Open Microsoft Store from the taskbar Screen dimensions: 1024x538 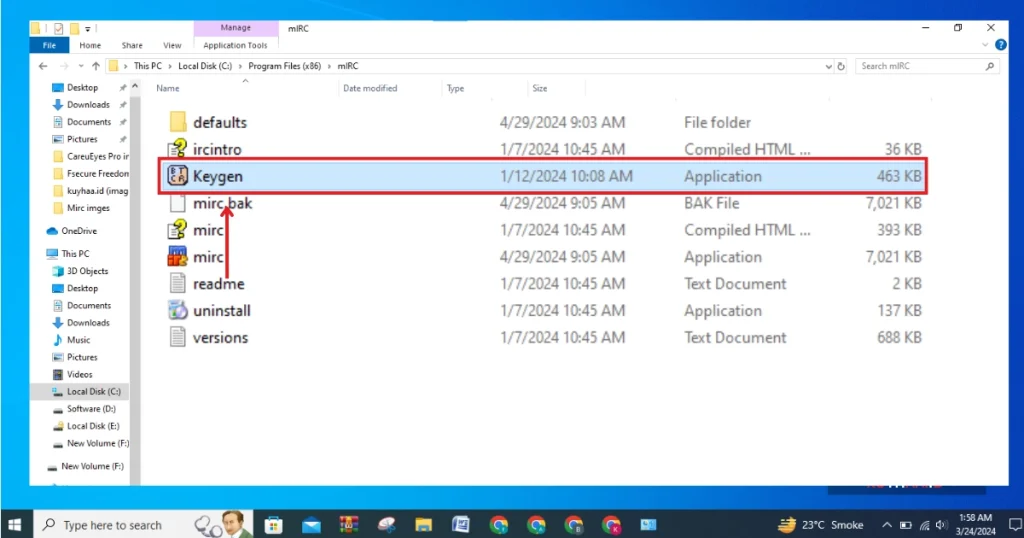point(274,525)
